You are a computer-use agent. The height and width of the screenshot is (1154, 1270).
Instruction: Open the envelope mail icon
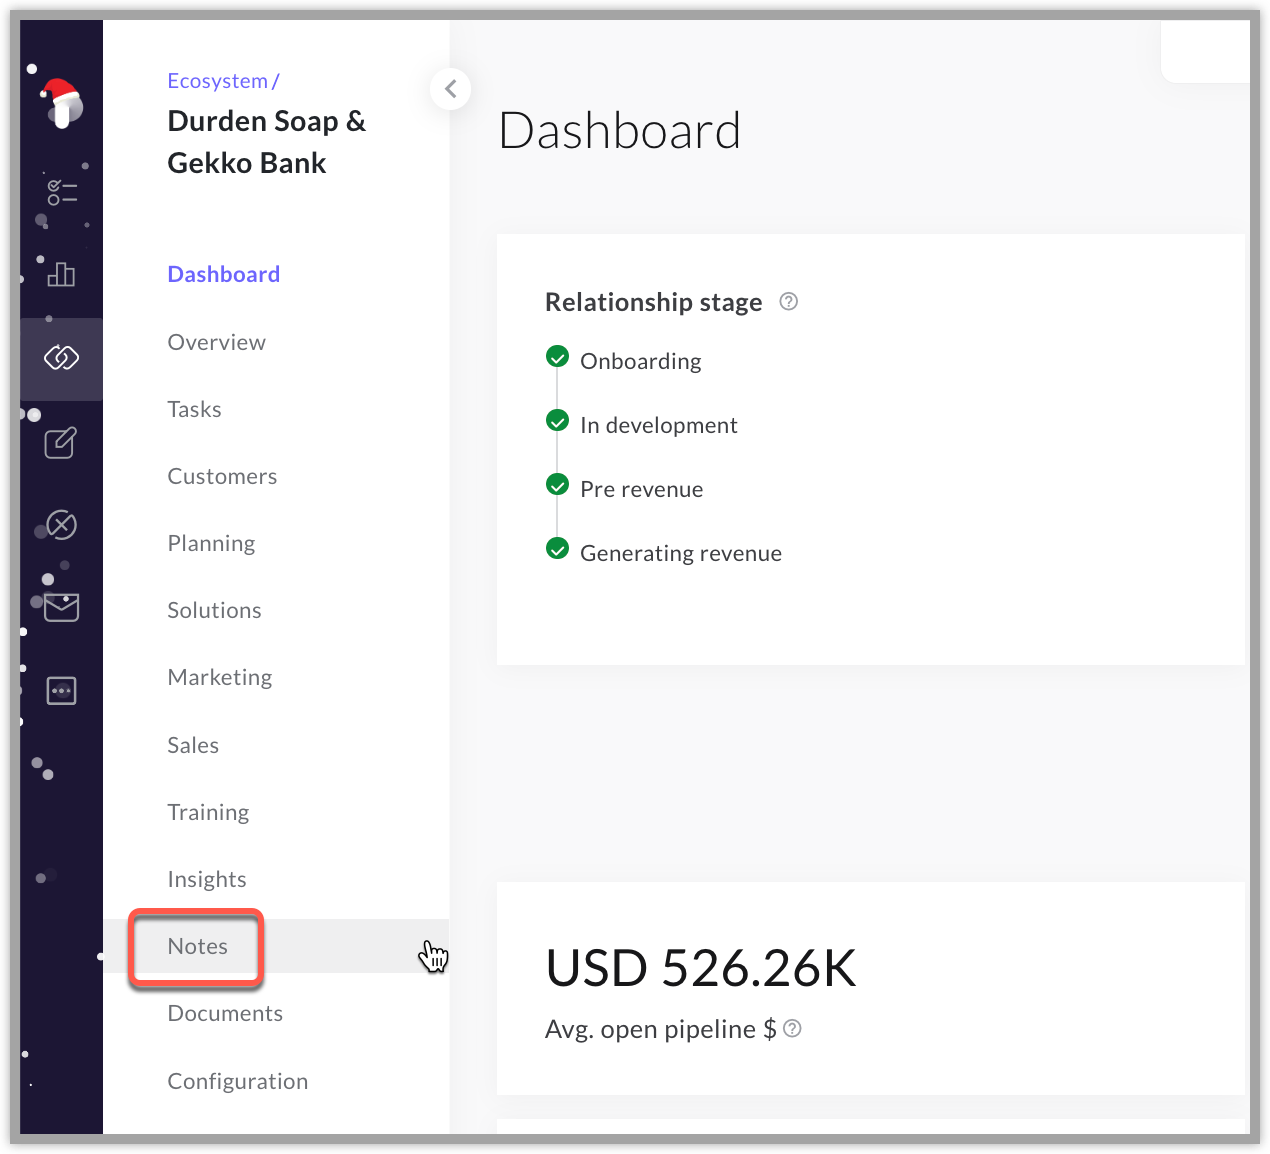(61, 607)
